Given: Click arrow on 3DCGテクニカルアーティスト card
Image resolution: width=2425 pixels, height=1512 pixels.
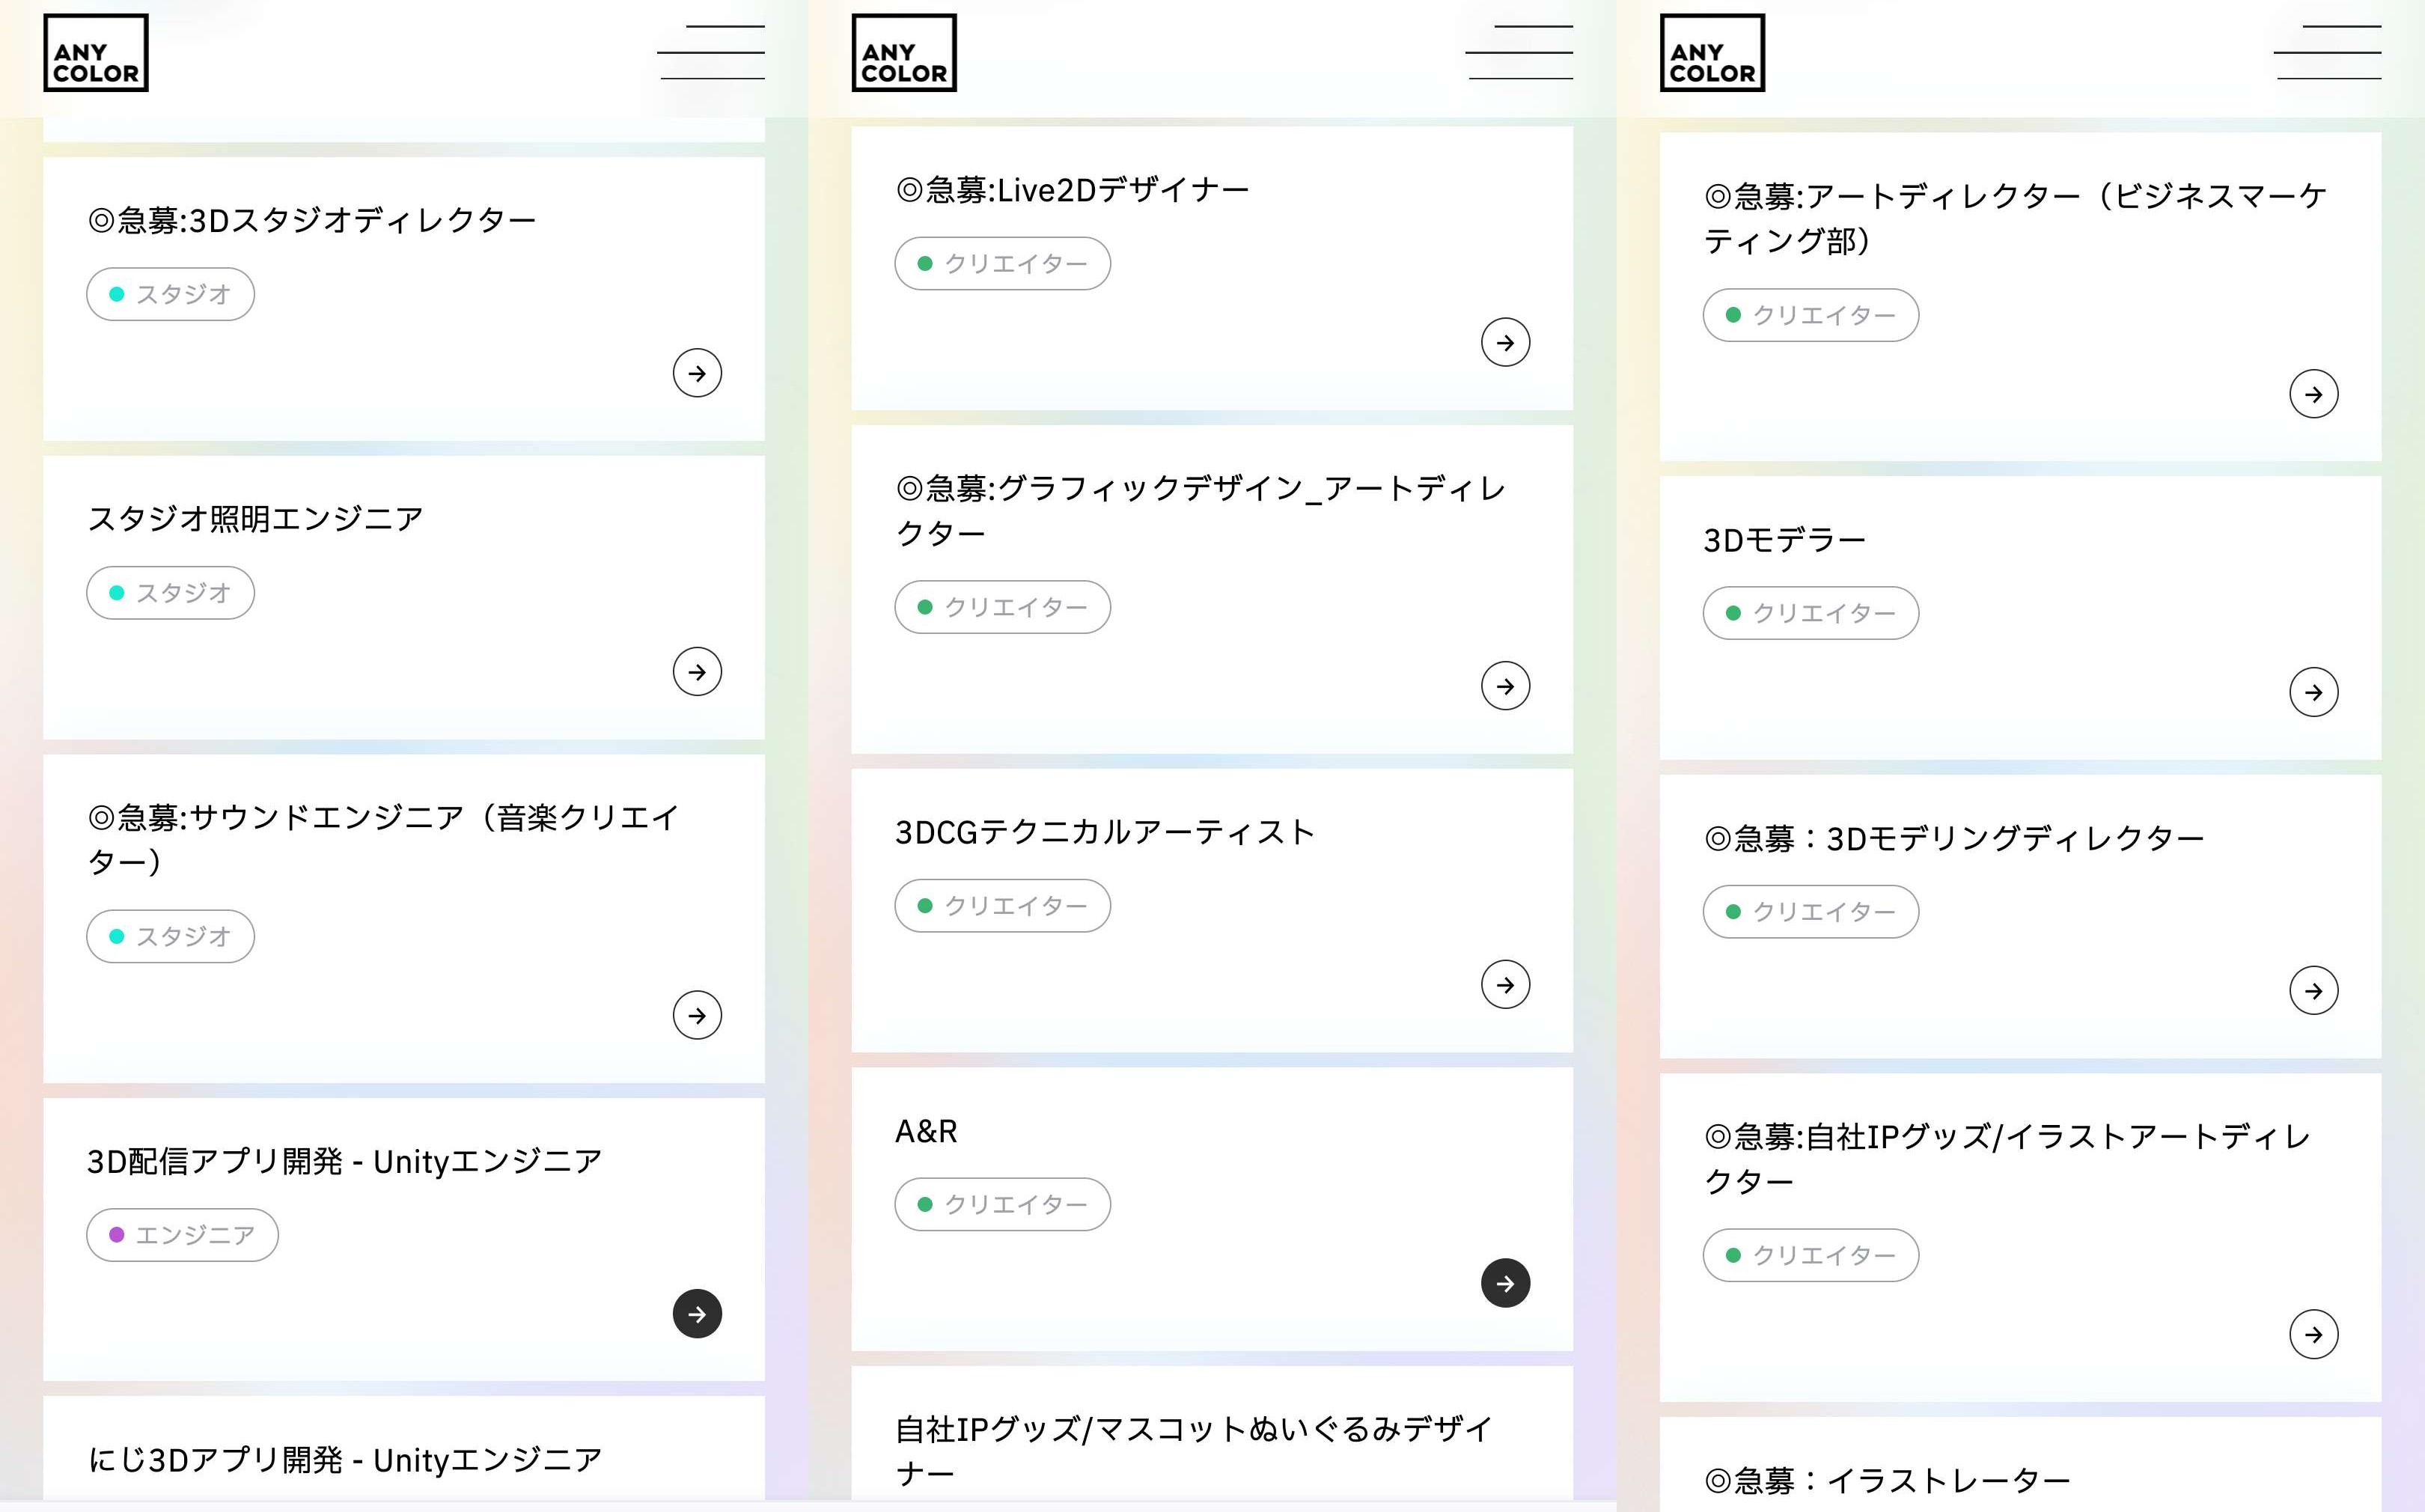Looking at the screenshot, I should [x=1505, y=985].
